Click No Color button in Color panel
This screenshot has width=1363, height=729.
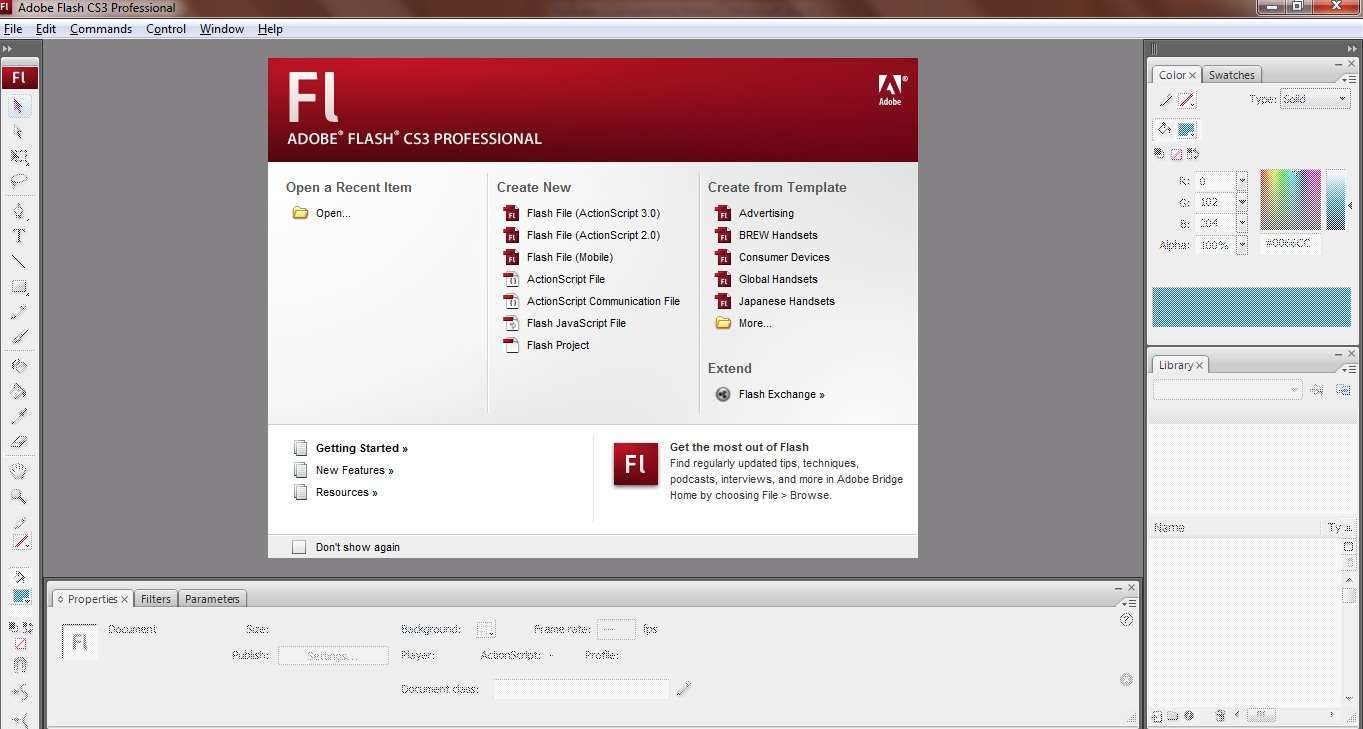pos(1176,154)
